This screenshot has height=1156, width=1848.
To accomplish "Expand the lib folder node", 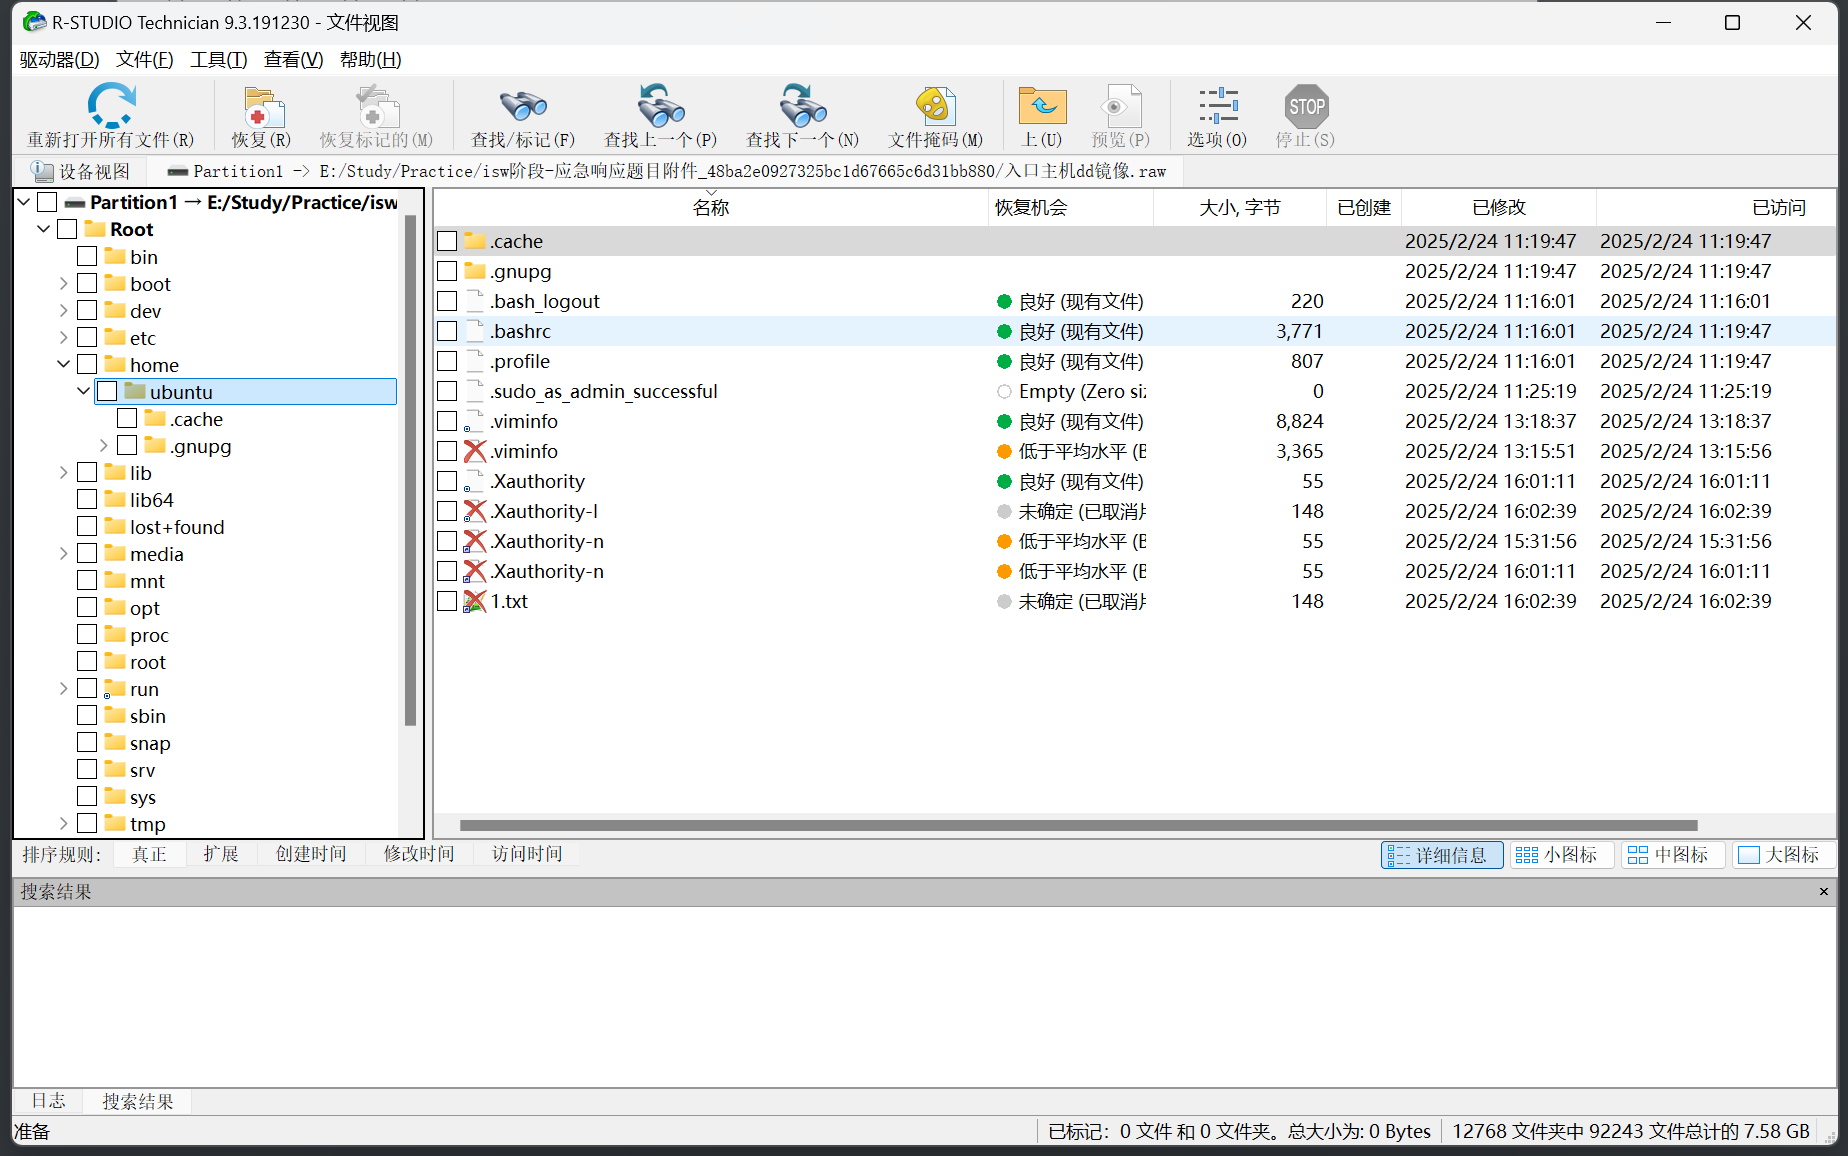I will [64, 472].
